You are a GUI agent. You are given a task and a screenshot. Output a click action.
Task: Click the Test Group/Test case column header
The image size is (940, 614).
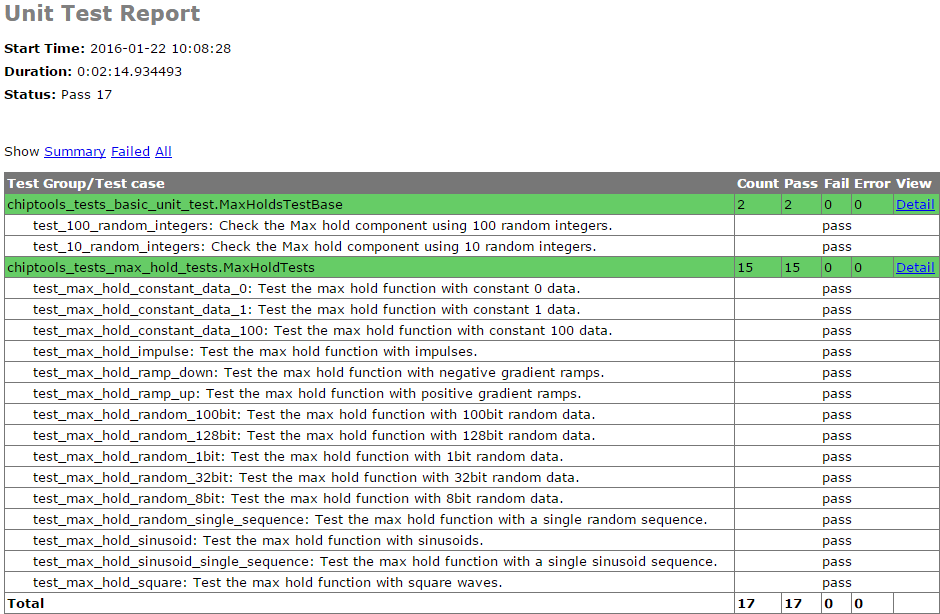[x=86, y=184]
